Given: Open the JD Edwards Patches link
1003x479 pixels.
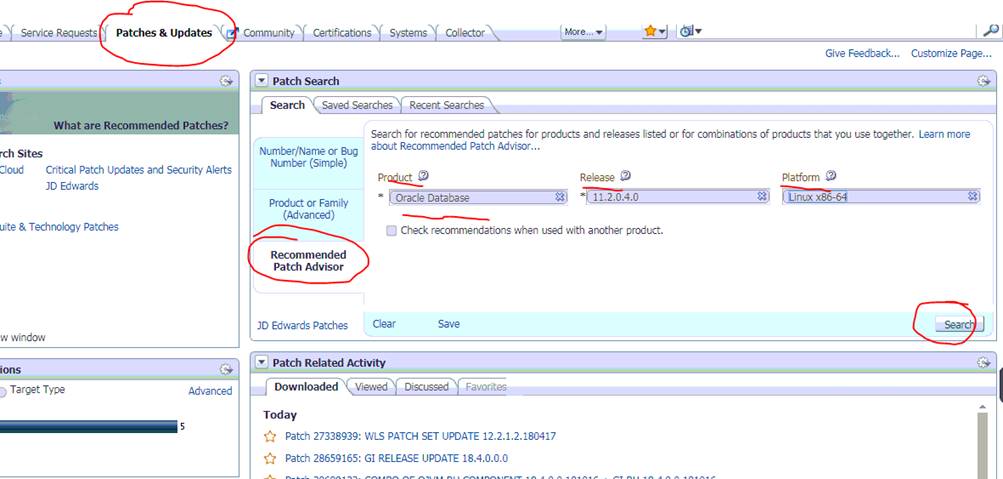Looking at the screenshot, I should [x=303, y=325].
